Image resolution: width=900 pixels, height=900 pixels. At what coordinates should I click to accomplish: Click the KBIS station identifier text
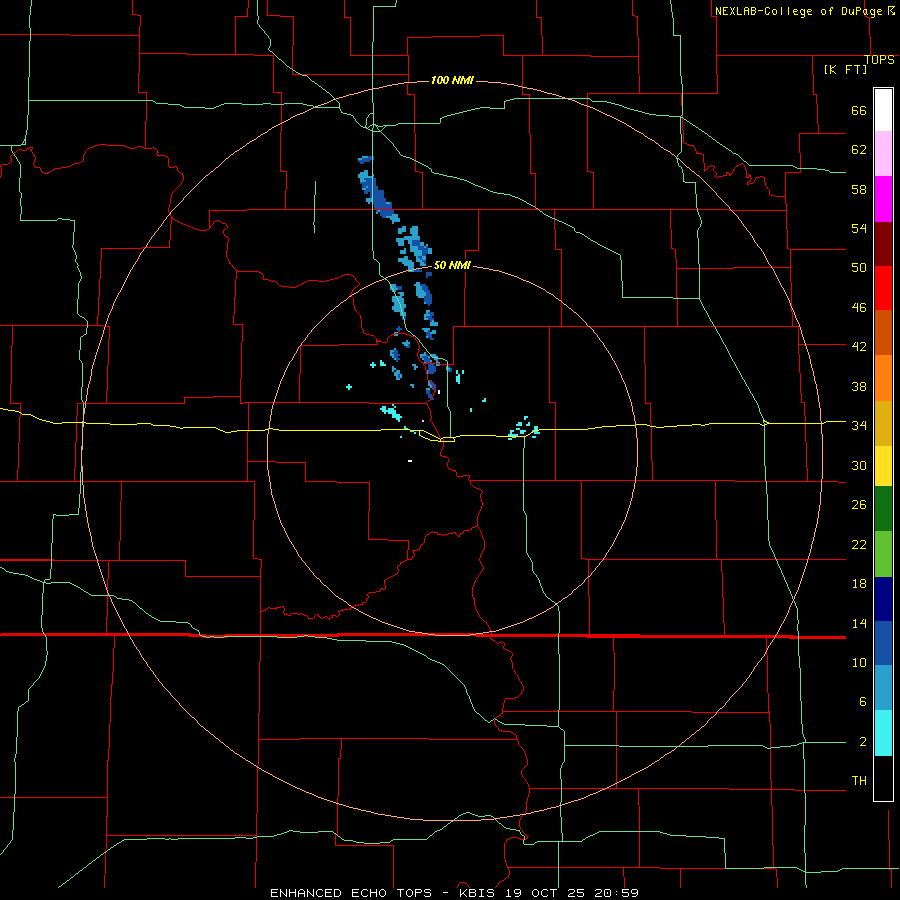(x=480, y=893)
